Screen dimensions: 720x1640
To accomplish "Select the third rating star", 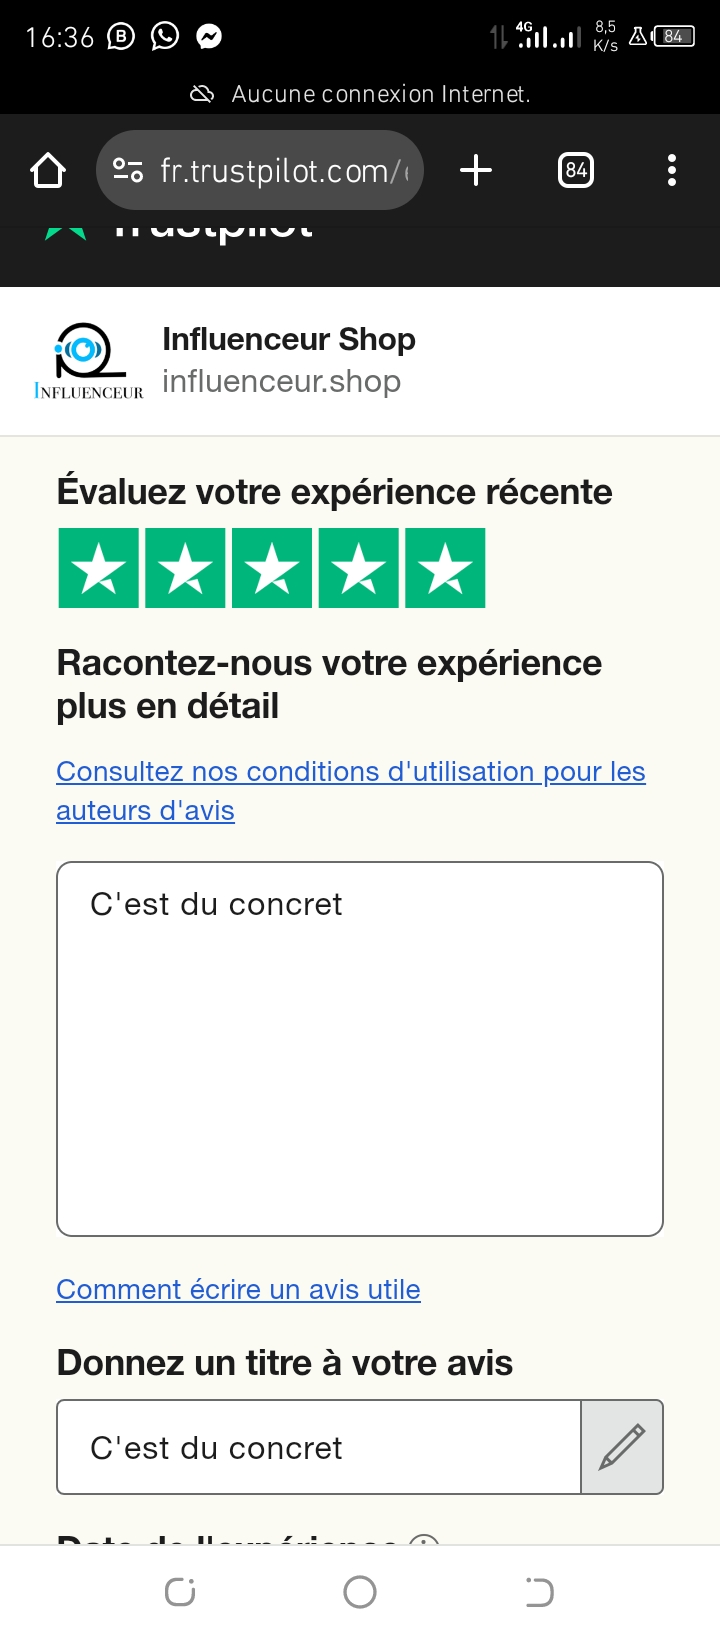I will pyautogui.click(x=272, y=569).
